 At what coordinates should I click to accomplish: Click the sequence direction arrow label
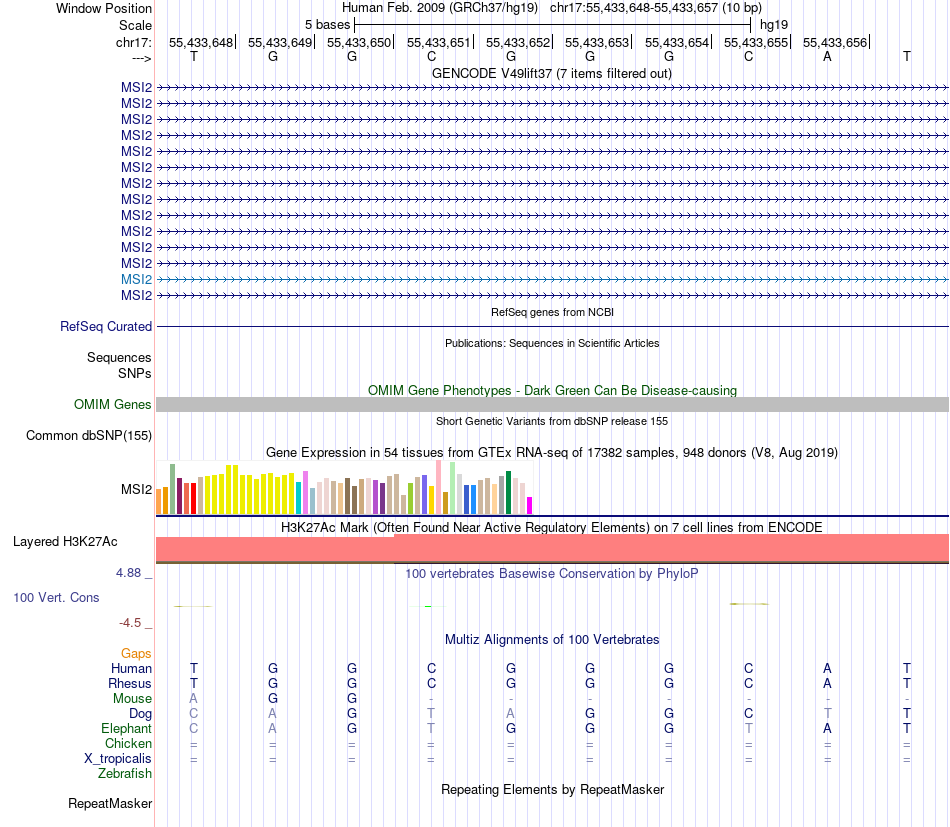click(x=141, y=58)
